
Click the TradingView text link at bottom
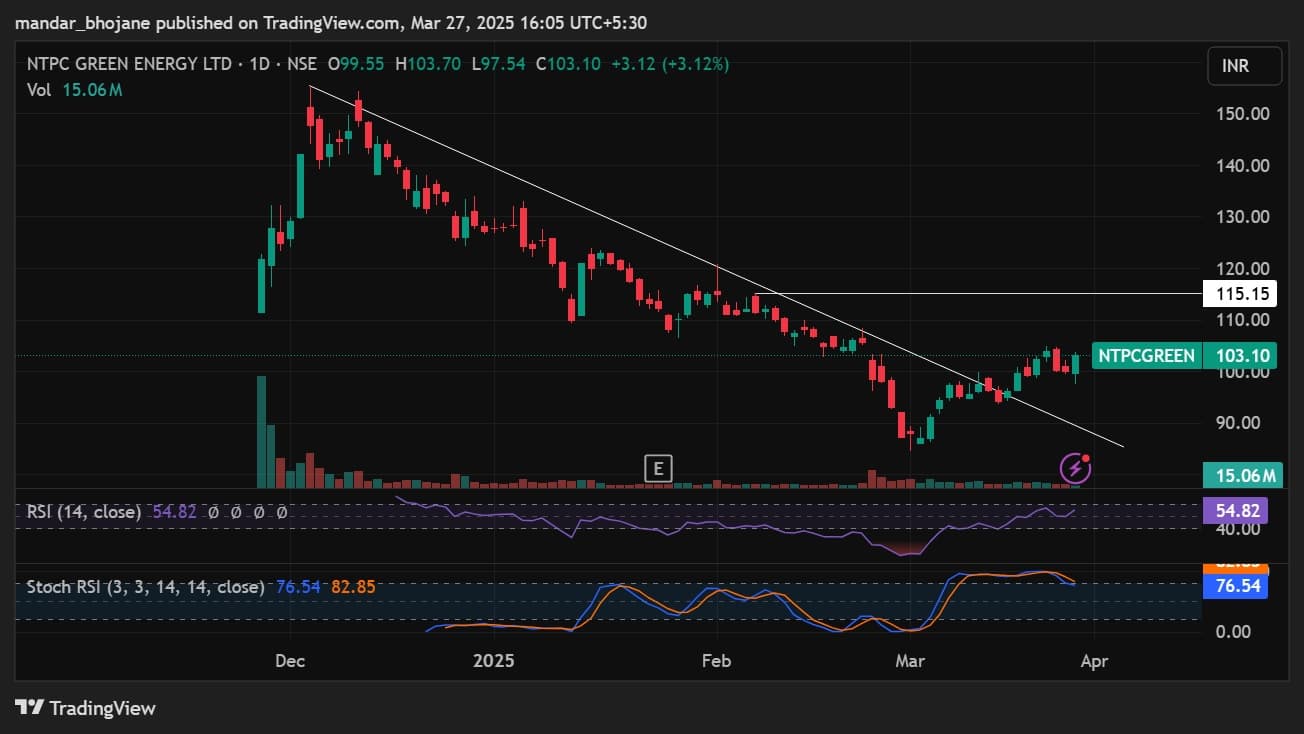(102, 708)
